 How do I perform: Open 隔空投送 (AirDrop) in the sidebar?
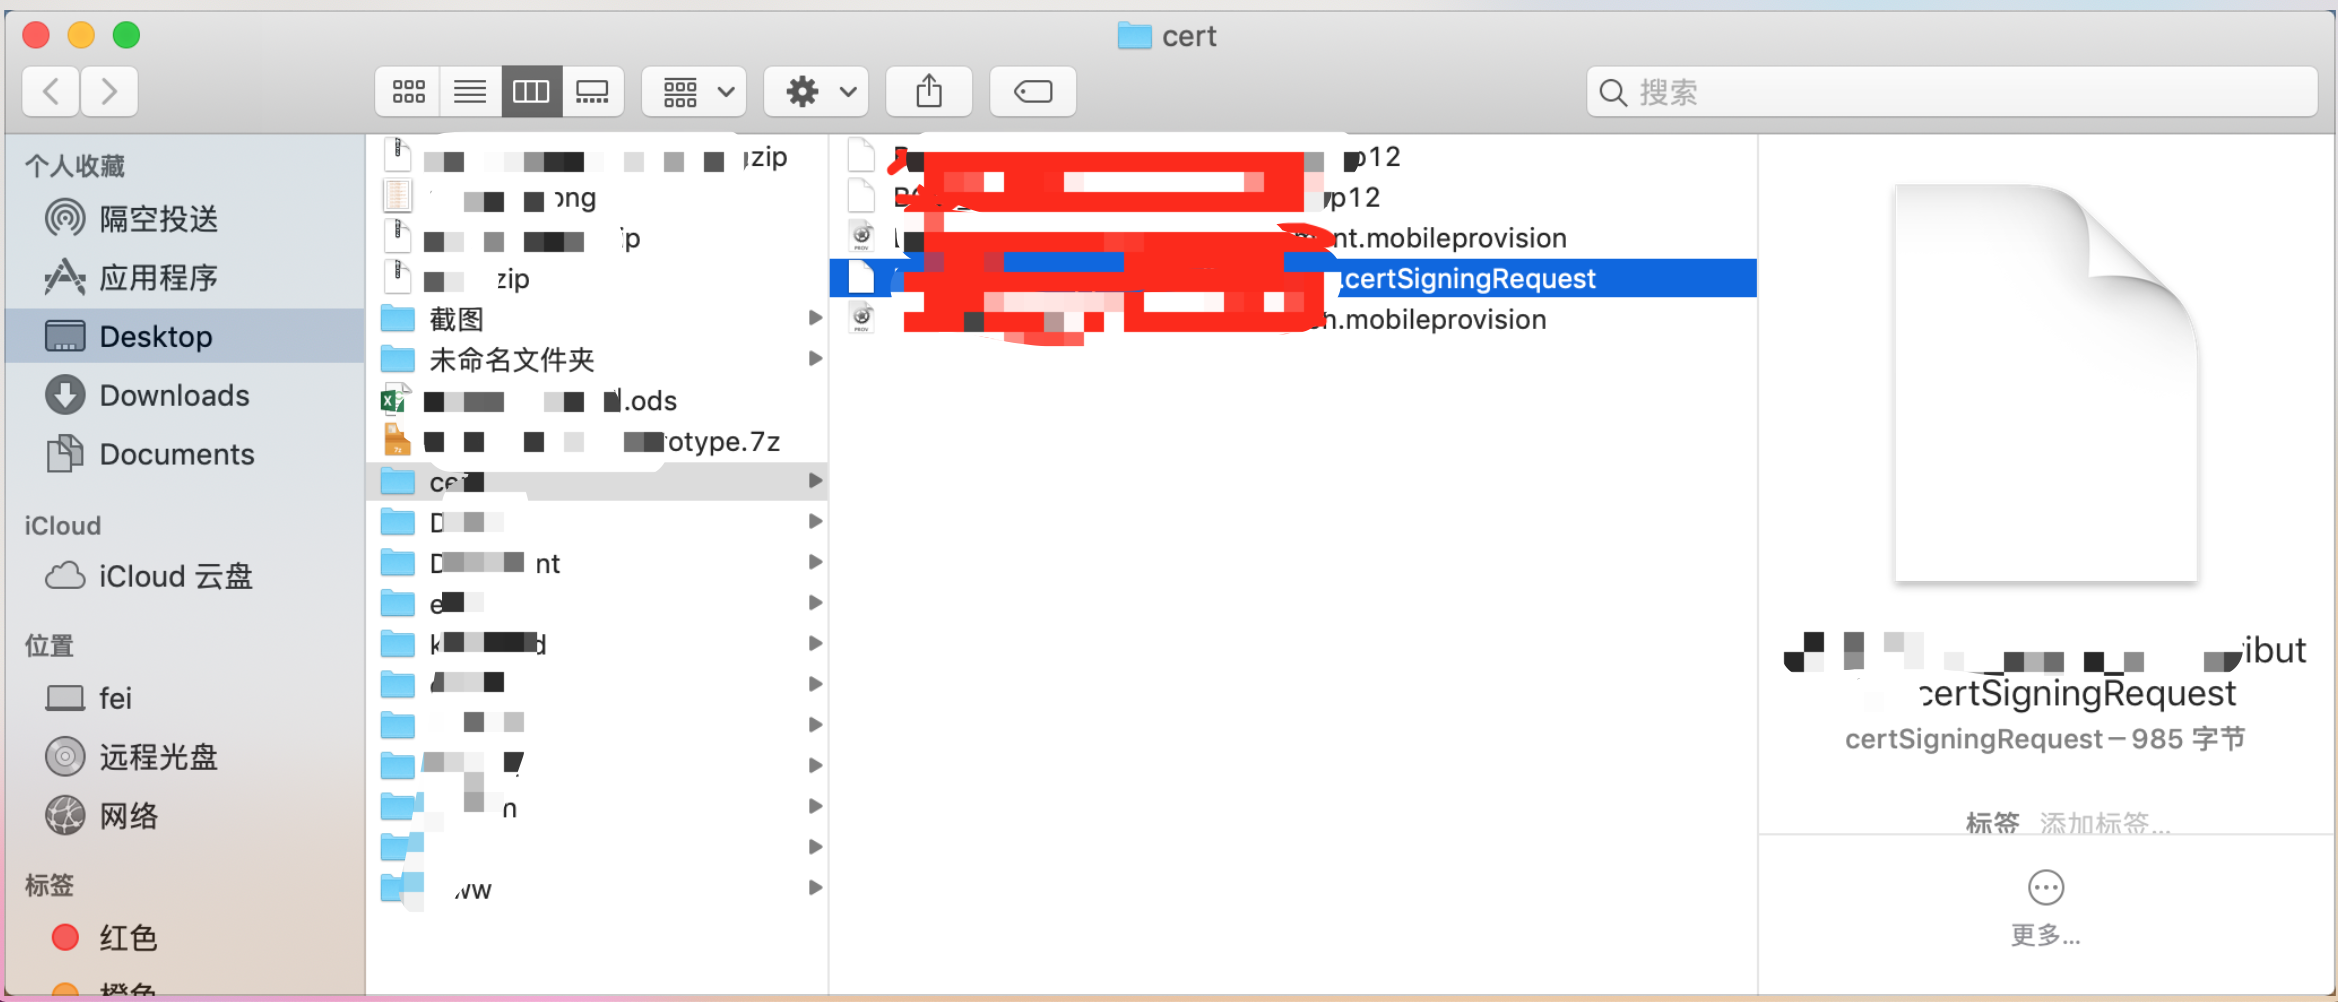(x=158, y=219)
